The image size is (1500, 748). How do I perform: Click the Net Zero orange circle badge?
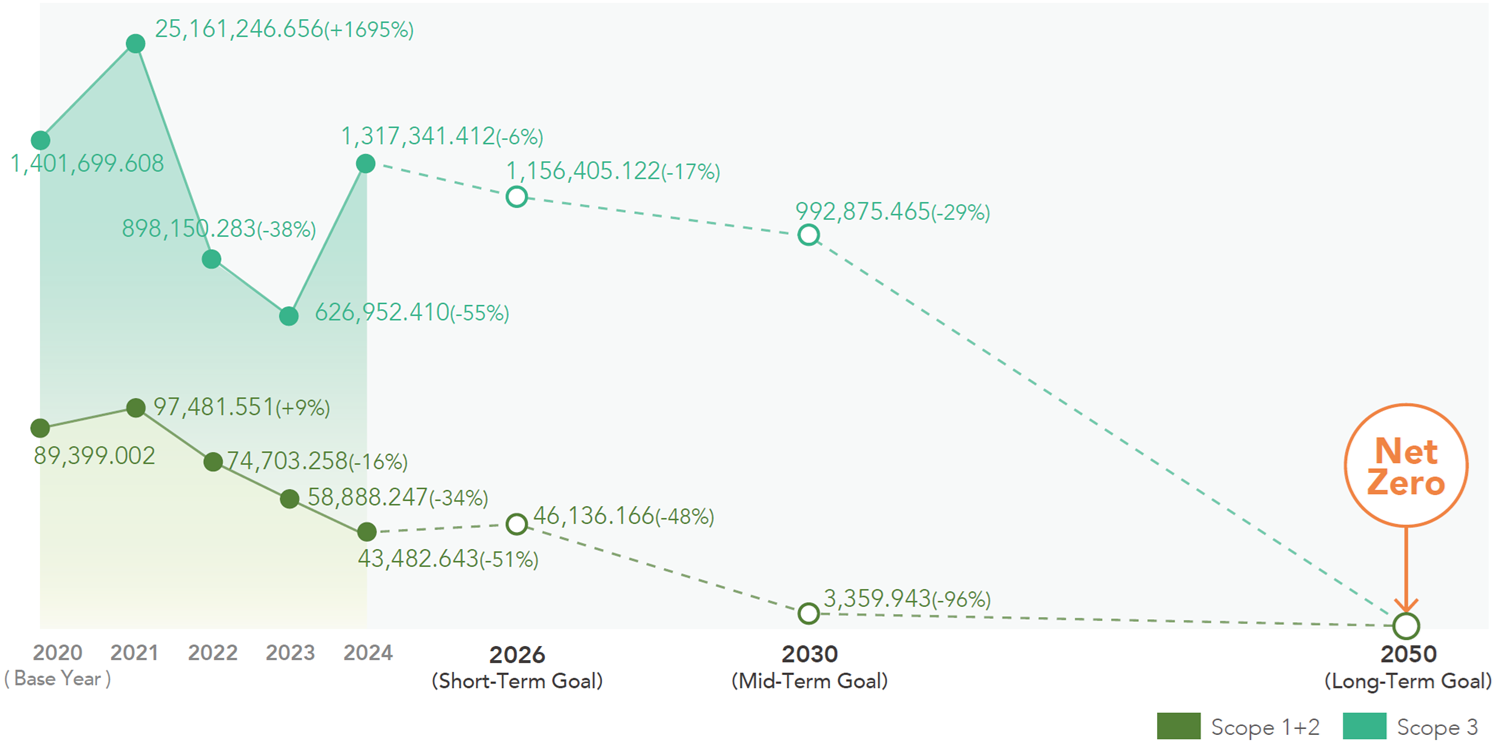coord(1406,467)
